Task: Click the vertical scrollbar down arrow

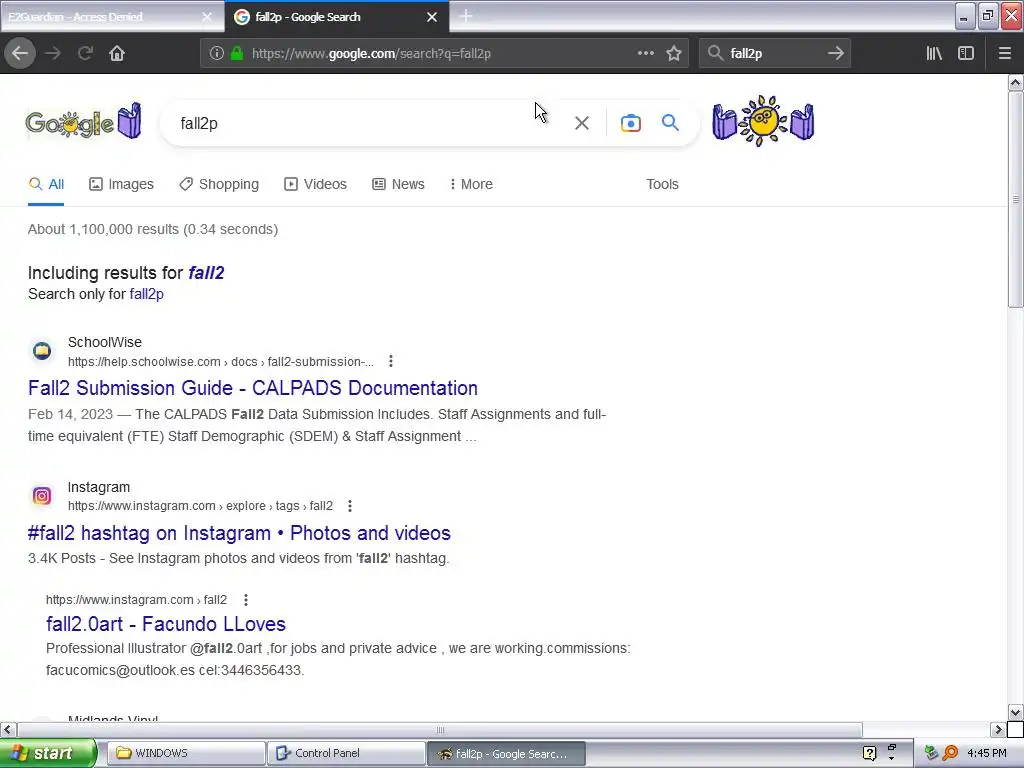Action: pos(1016,712)
